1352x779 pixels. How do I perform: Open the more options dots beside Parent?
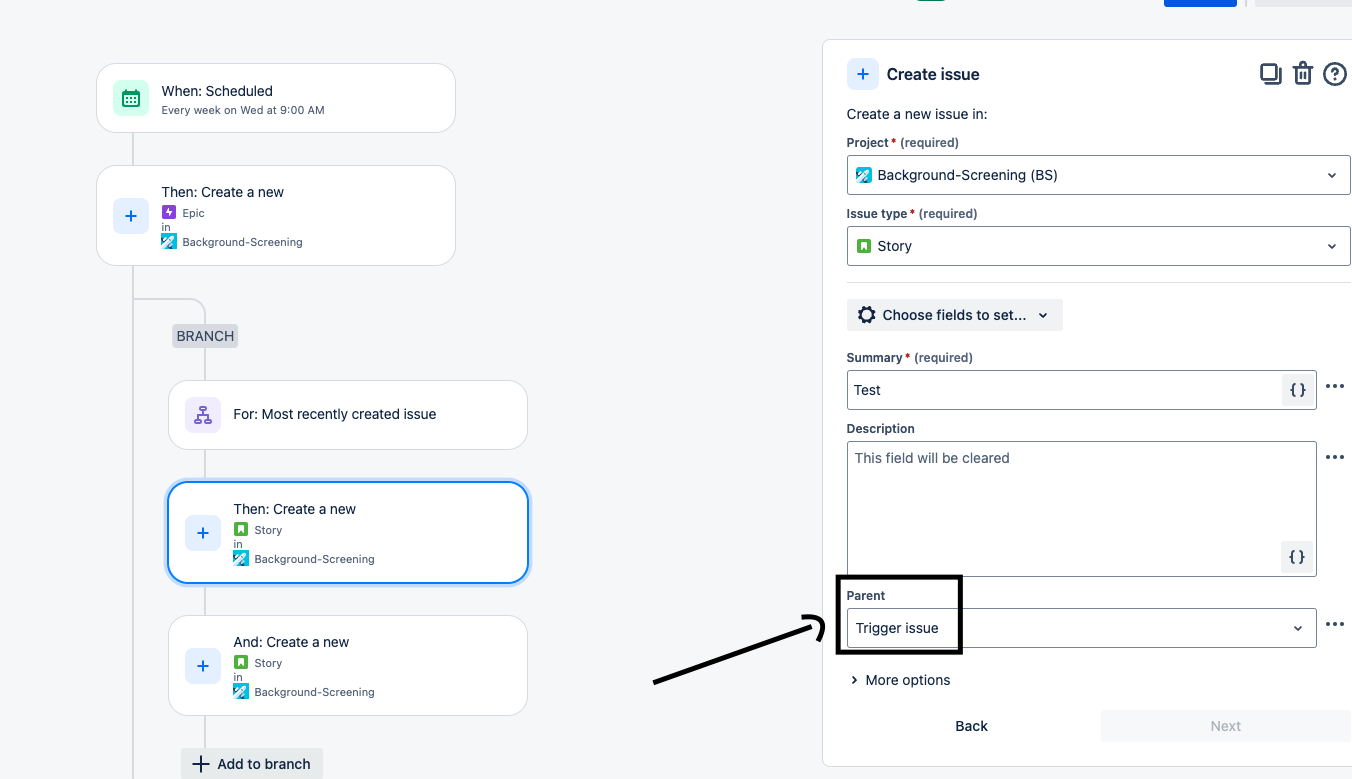click(1334, 624)
